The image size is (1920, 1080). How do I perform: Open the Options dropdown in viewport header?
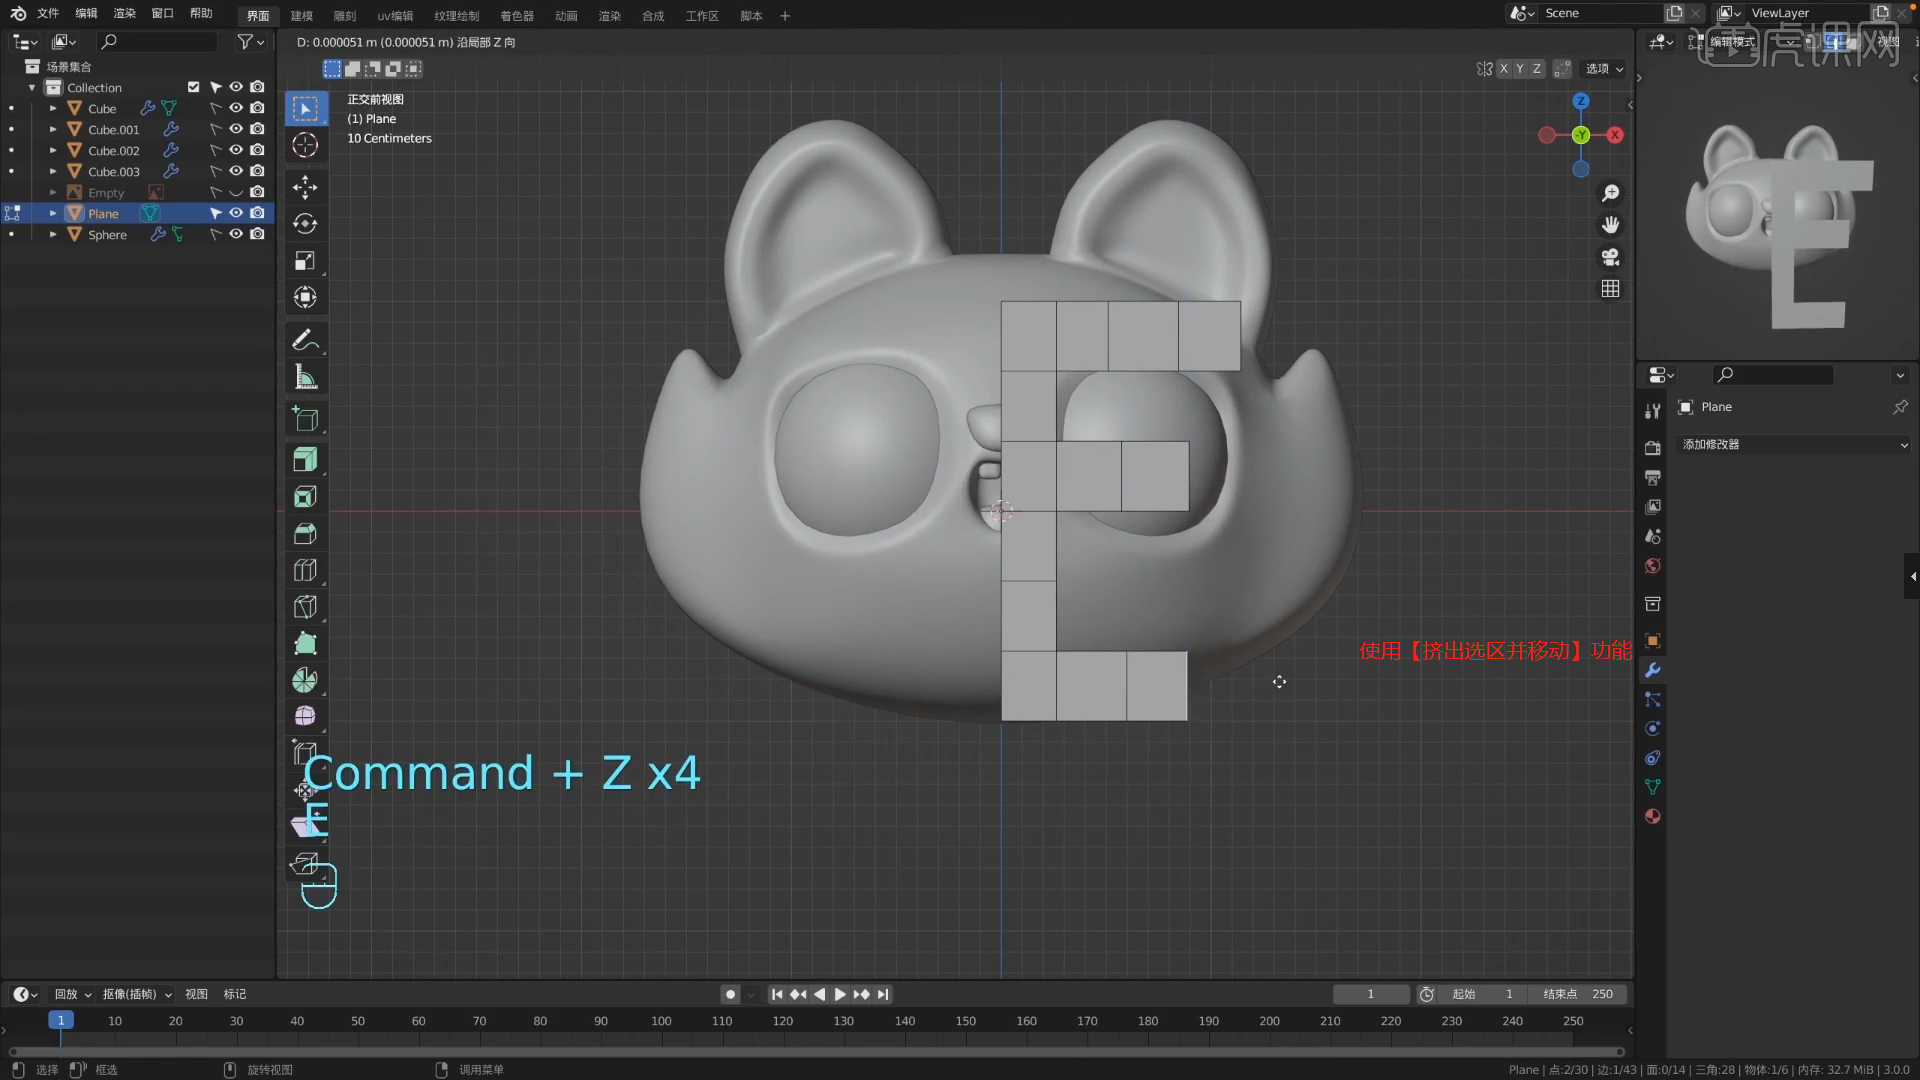1604,69
